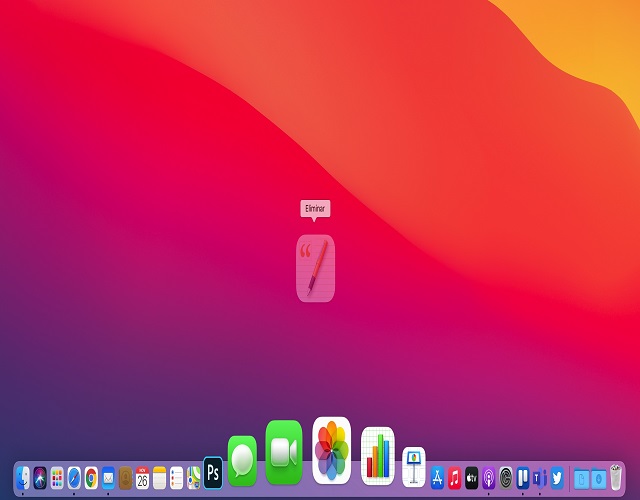The width and height of the screenshot is (640, 500).
Task: Open the Trash in the Dock
Action: point(616,478)
